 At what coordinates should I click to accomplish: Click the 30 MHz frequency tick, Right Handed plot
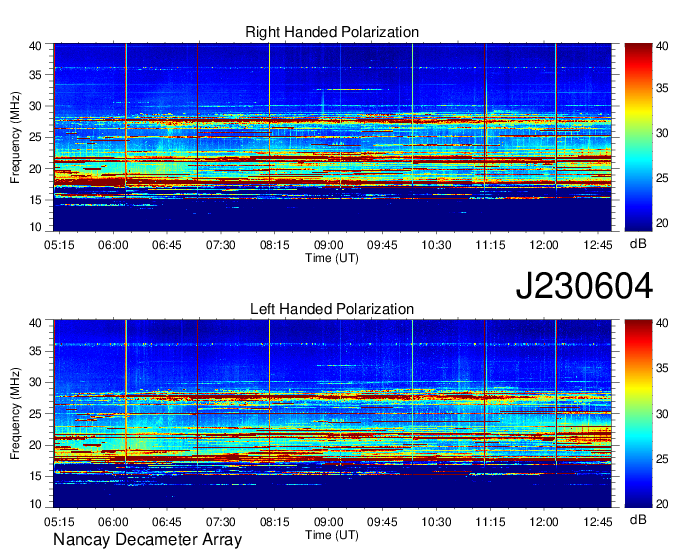tap(35, 106)
